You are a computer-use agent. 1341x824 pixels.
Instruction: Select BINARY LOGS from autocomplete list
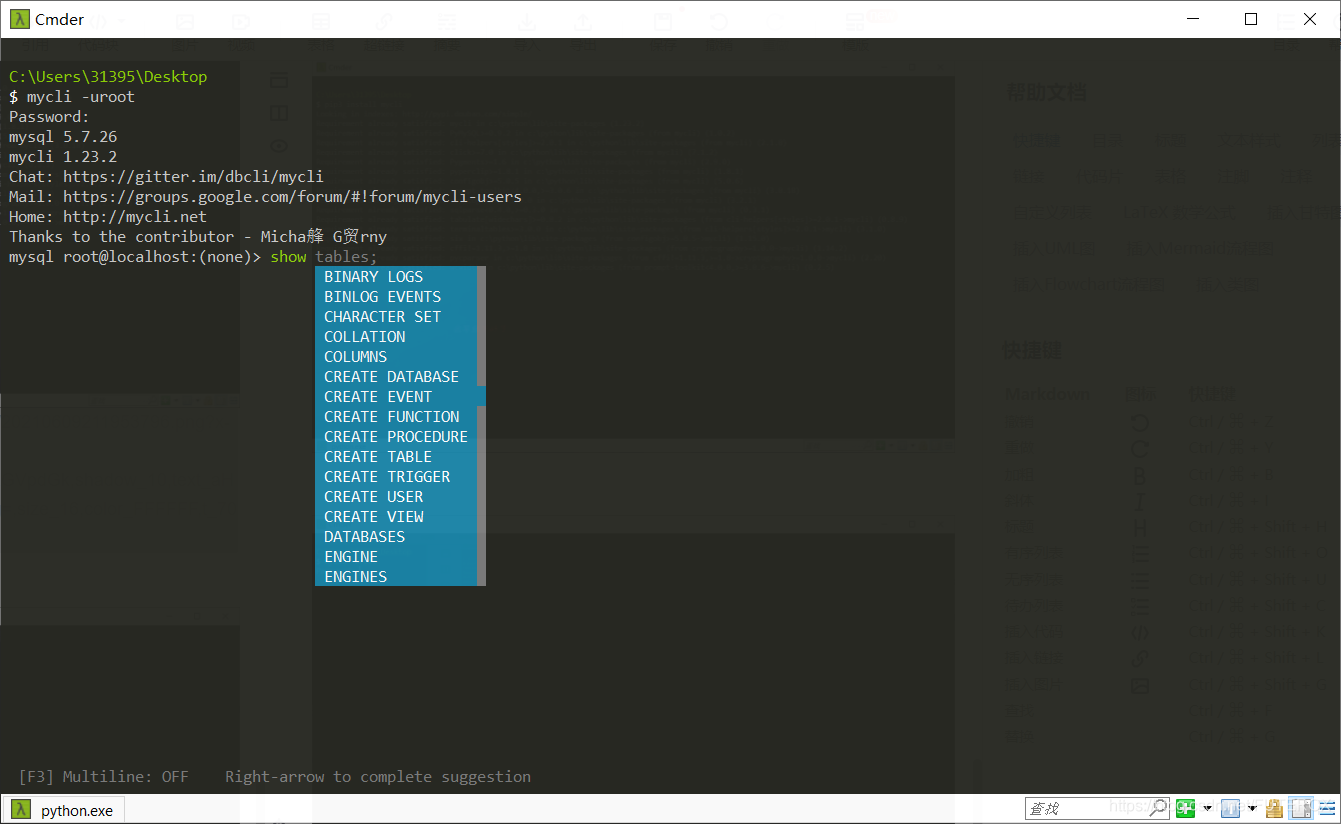396,276
